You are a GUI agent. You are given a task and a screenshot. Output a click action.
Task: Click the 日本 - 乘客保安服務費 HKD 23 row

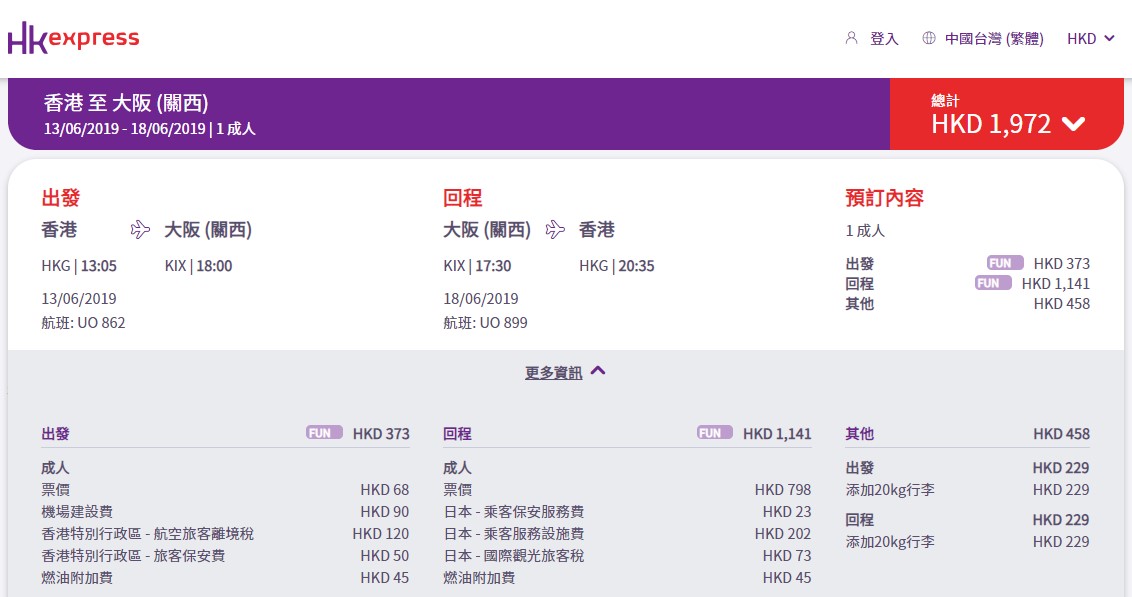627,512
